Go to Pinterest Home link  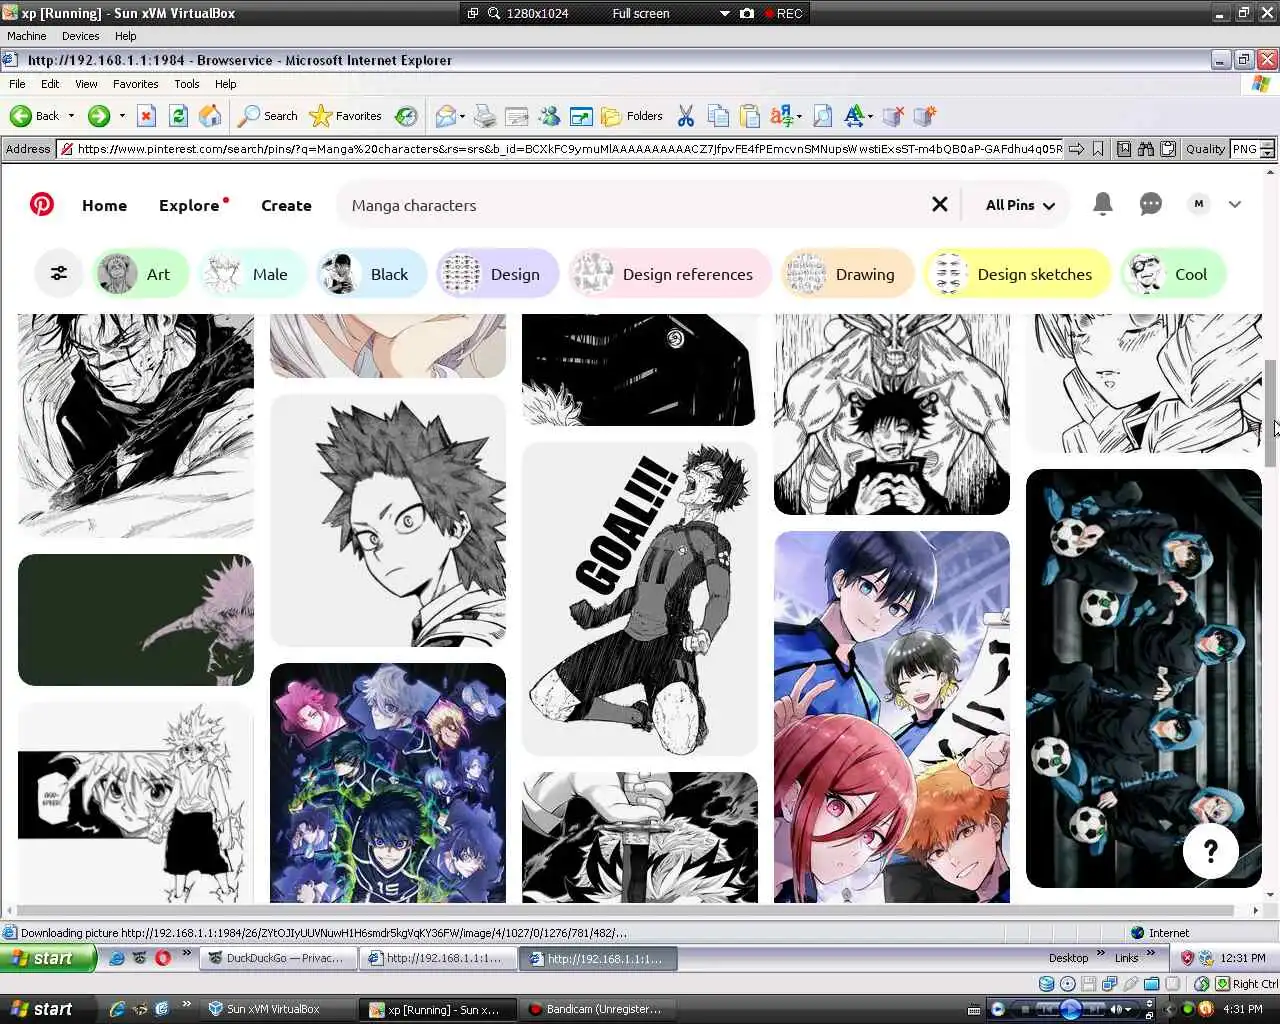(104, 205)
